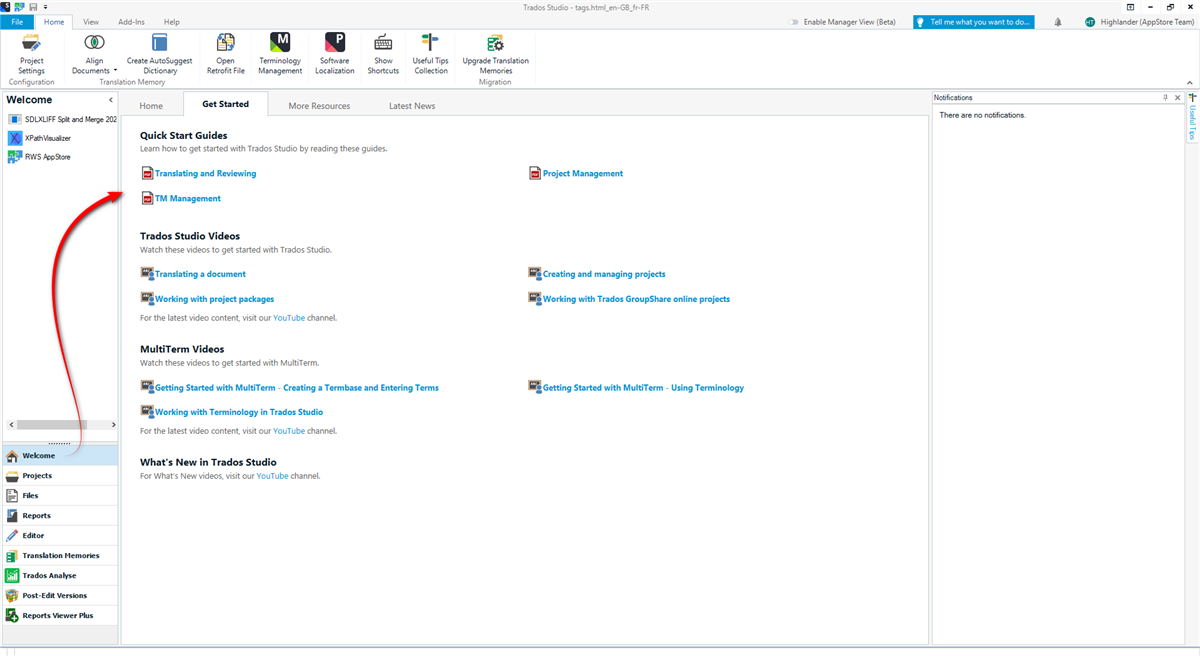
Task: Open the Post-Edit Versions view
Action: click(60, 596)
